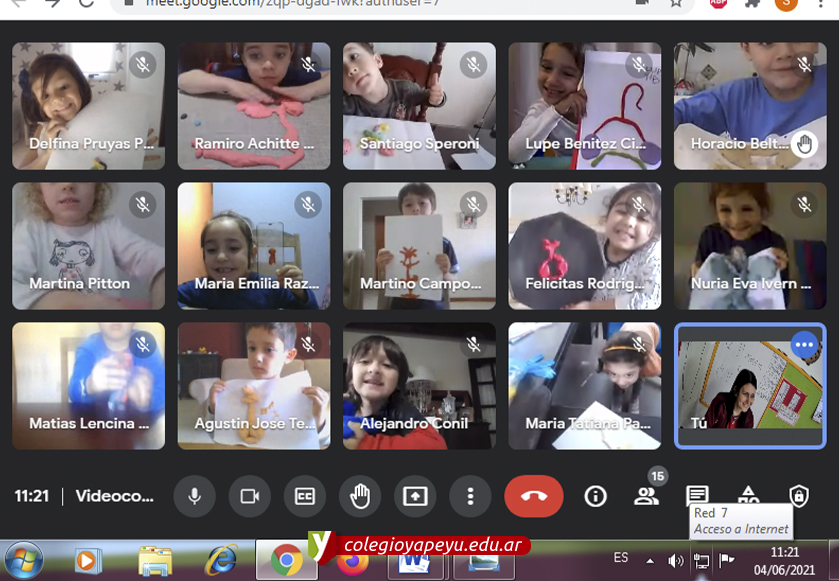Screen dimensions: 839x581
Task: Mute the microphone in call controls
Action: point(195,496)
